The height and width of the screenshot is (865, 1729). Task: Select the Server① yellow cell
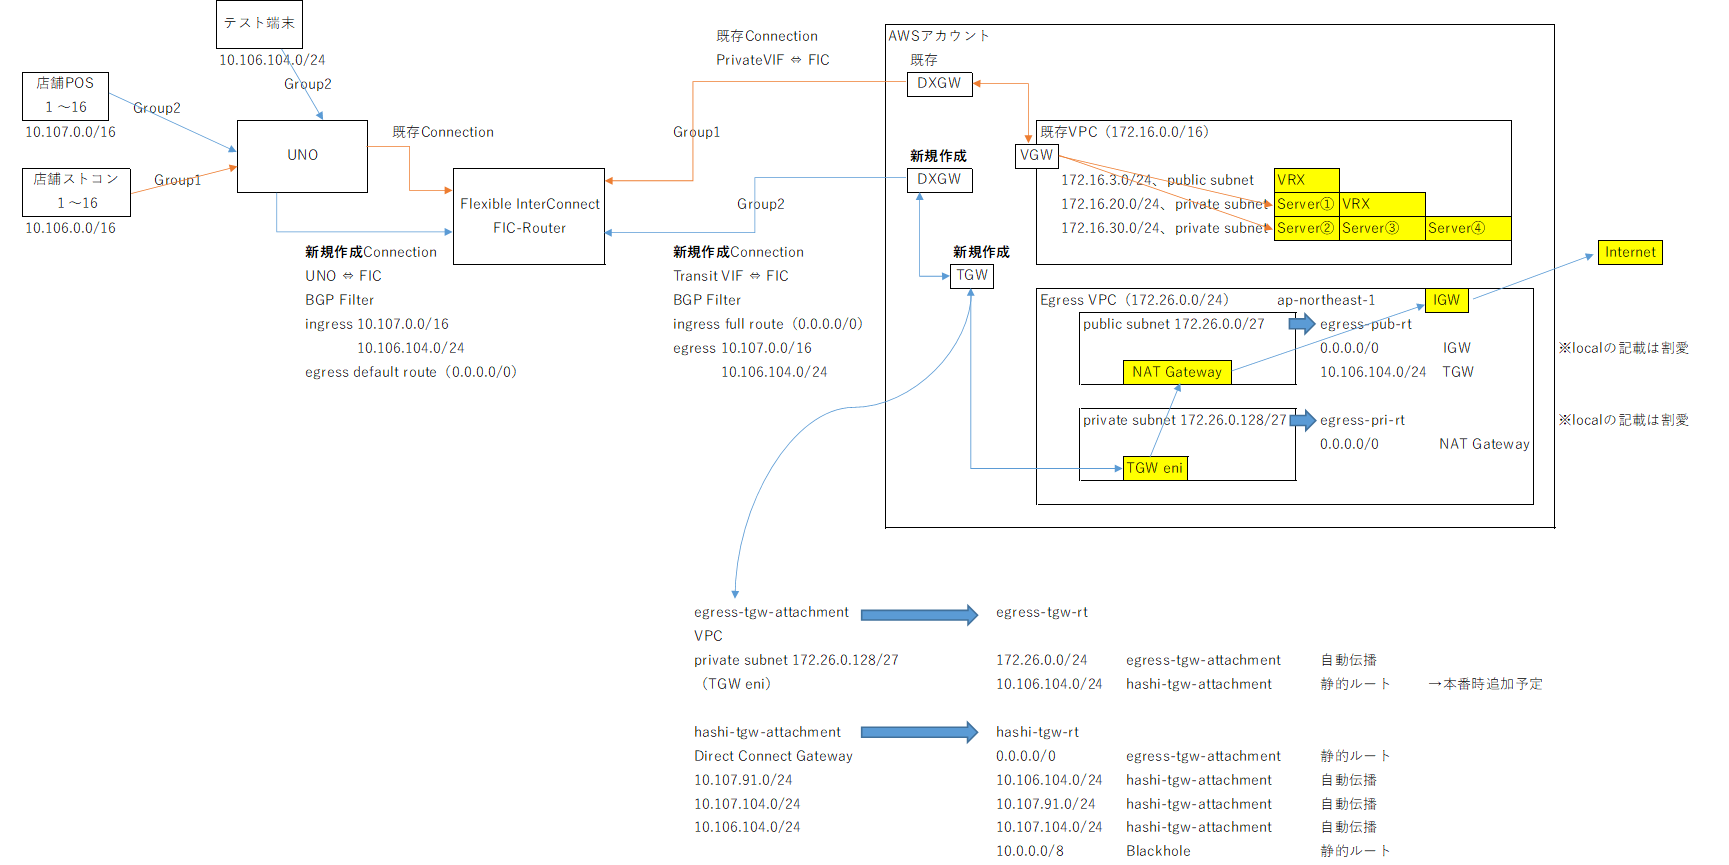click(x=1307, y=204)
